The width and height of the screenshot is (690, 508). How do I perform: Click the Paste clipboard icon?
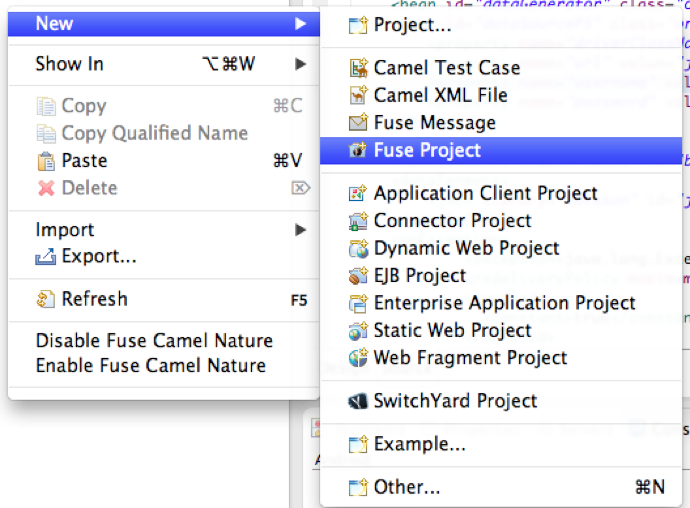click(46, 161)
